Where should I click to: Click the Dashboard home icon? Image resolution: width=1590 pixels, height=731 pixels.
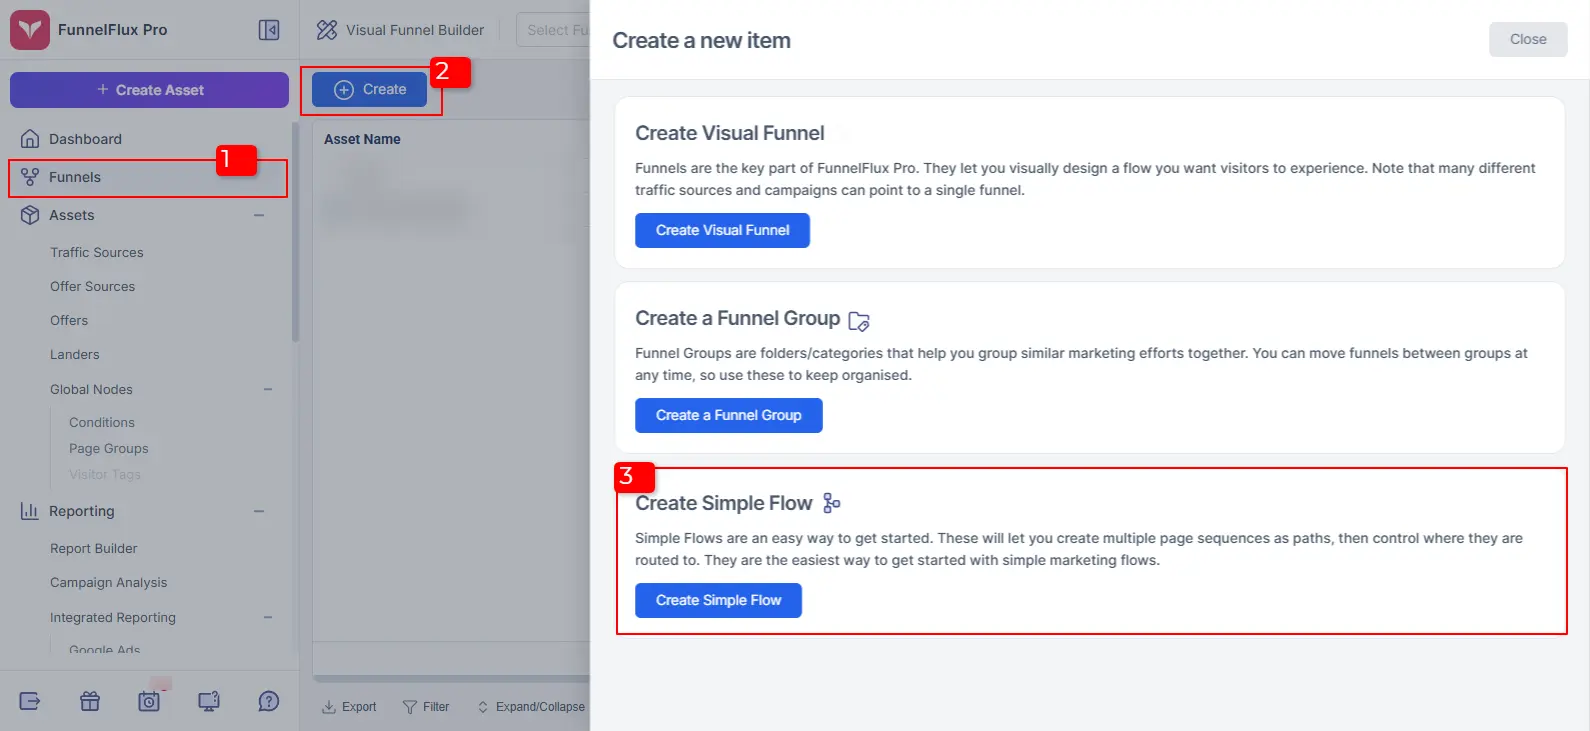pos(30,139)
